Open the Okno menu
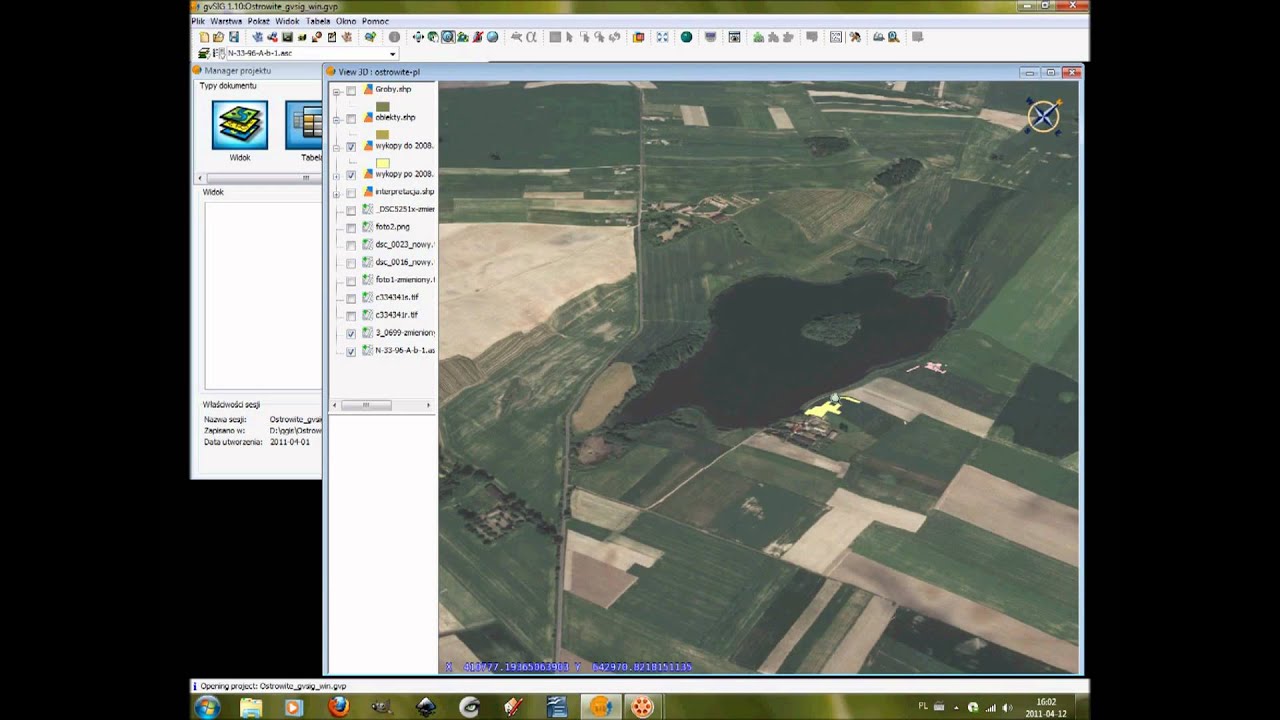This screenshot has width=1280, height=720. pos(346,21)
